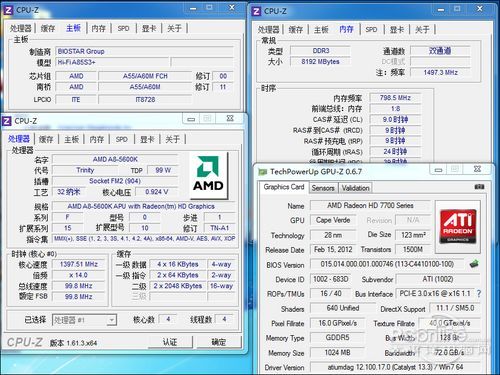500x375 pixels.
Task: Click the AMD processor logo
Action: [x=208, y=175]
